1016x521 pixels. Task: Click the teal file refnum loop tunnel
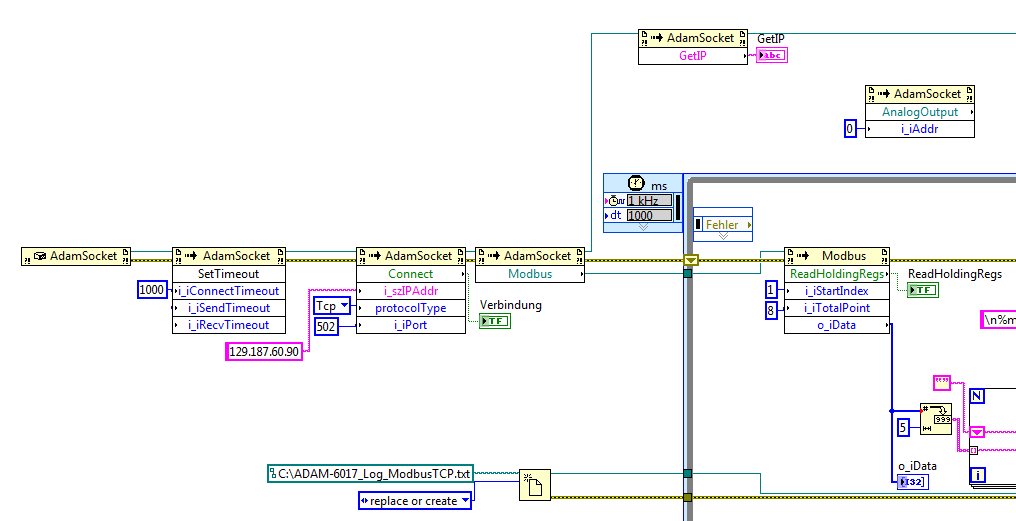687,474
